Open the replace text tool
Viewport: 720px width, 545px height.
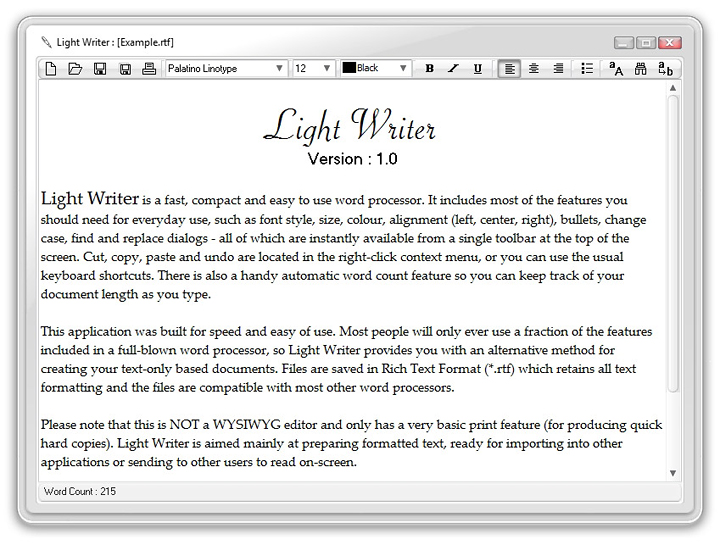665,69
